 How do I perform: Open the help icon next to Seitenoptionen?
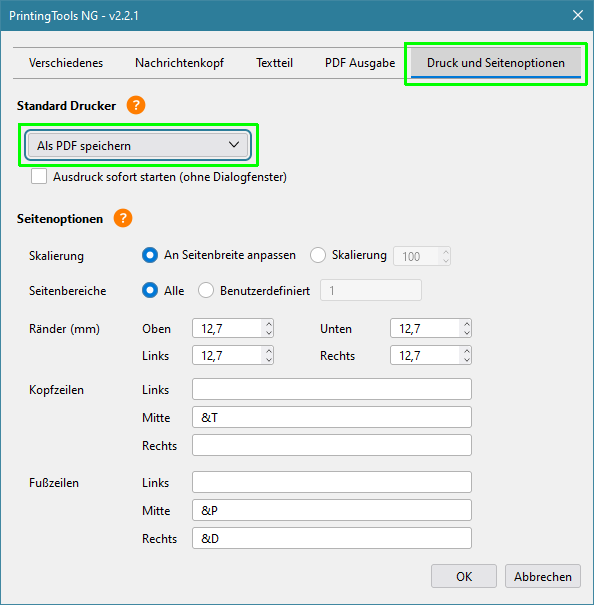click(x=123, y=218)
